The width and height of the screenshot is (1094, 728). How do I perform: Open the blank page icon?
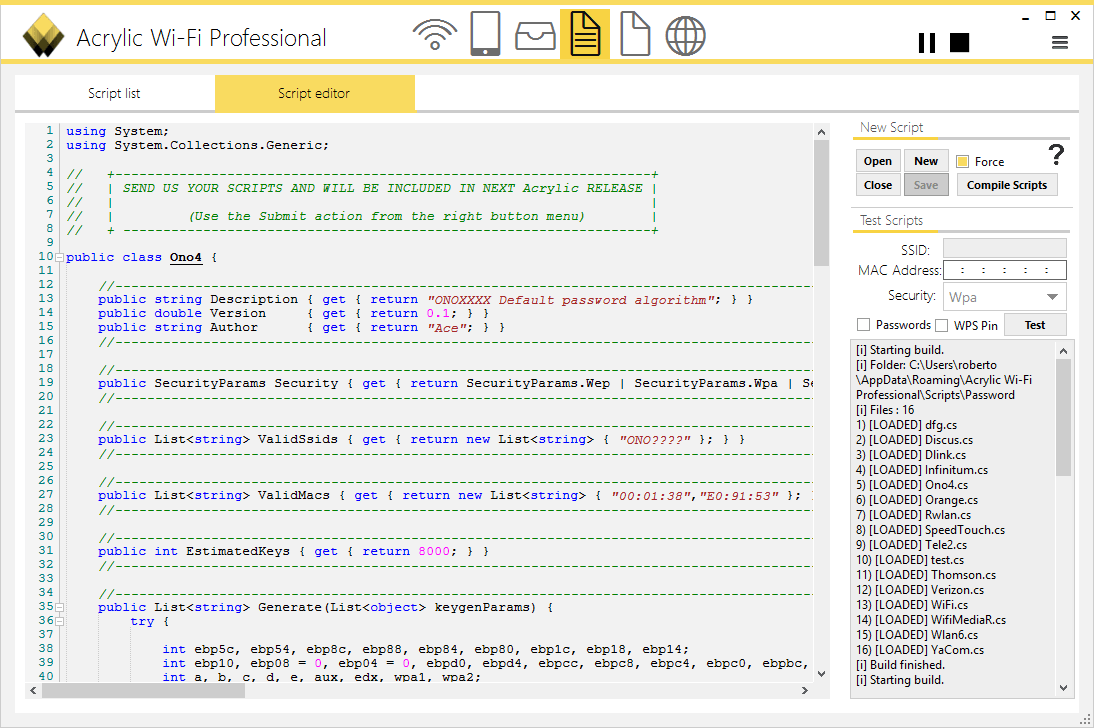[635, 34]
